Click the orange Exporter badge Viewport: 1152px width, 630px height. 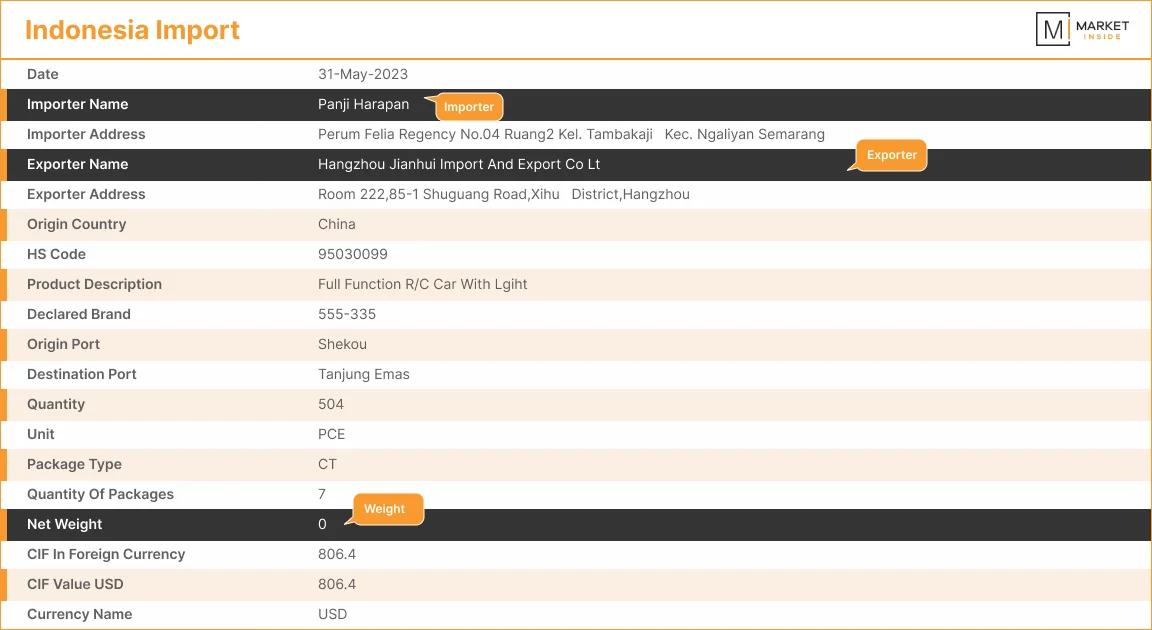tap(891, 155)
